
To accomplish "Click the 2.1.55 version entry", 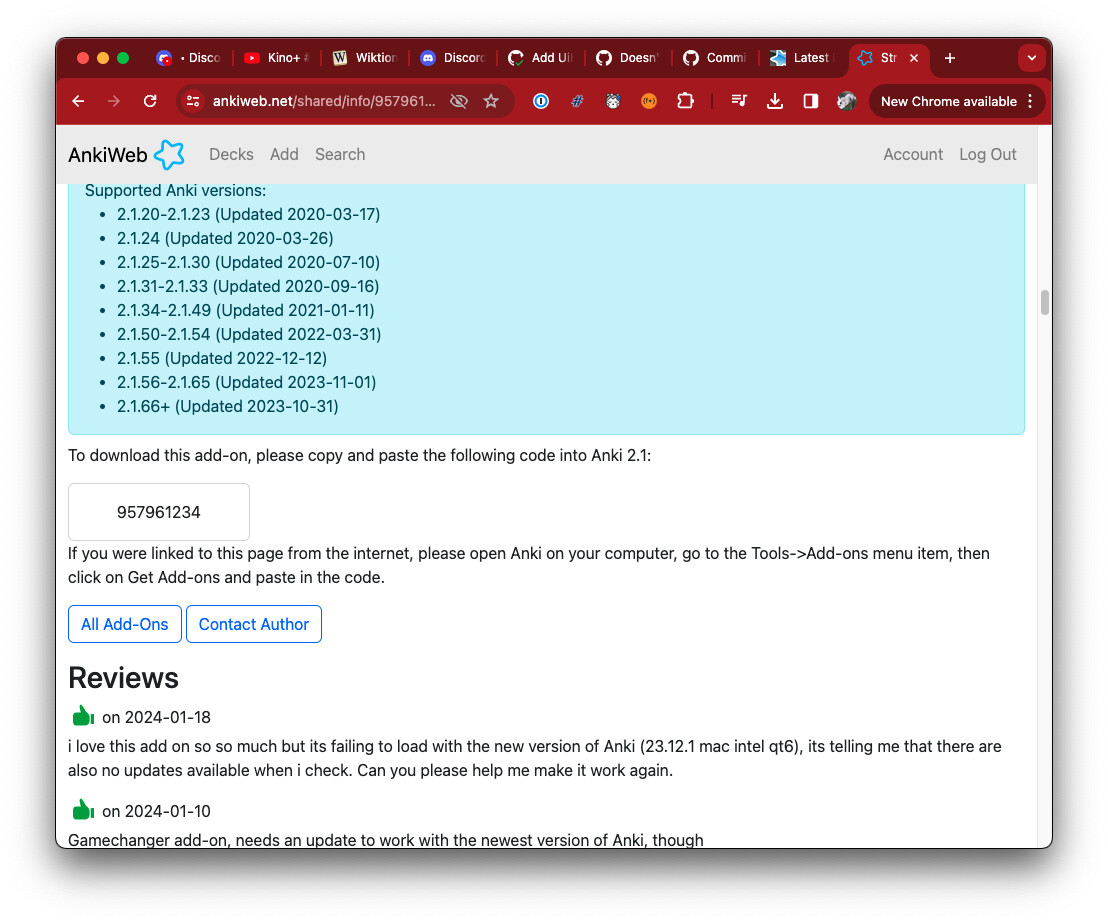I will [x=222, y=359].
